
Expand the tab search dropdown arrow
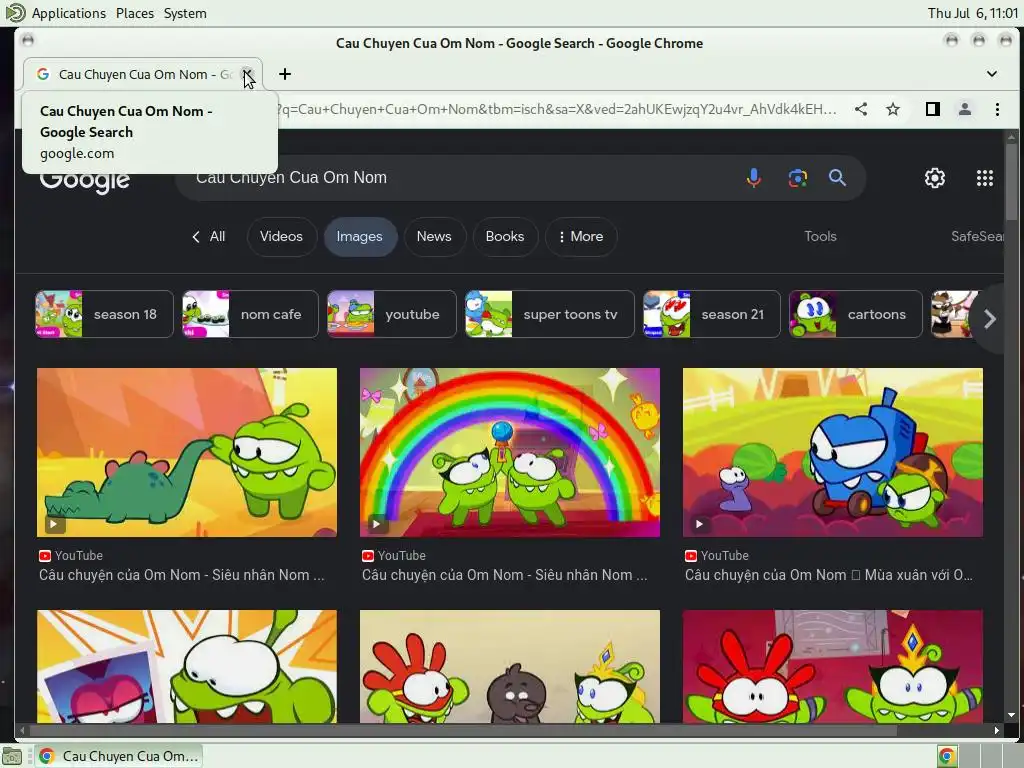[x=991, y=74]
